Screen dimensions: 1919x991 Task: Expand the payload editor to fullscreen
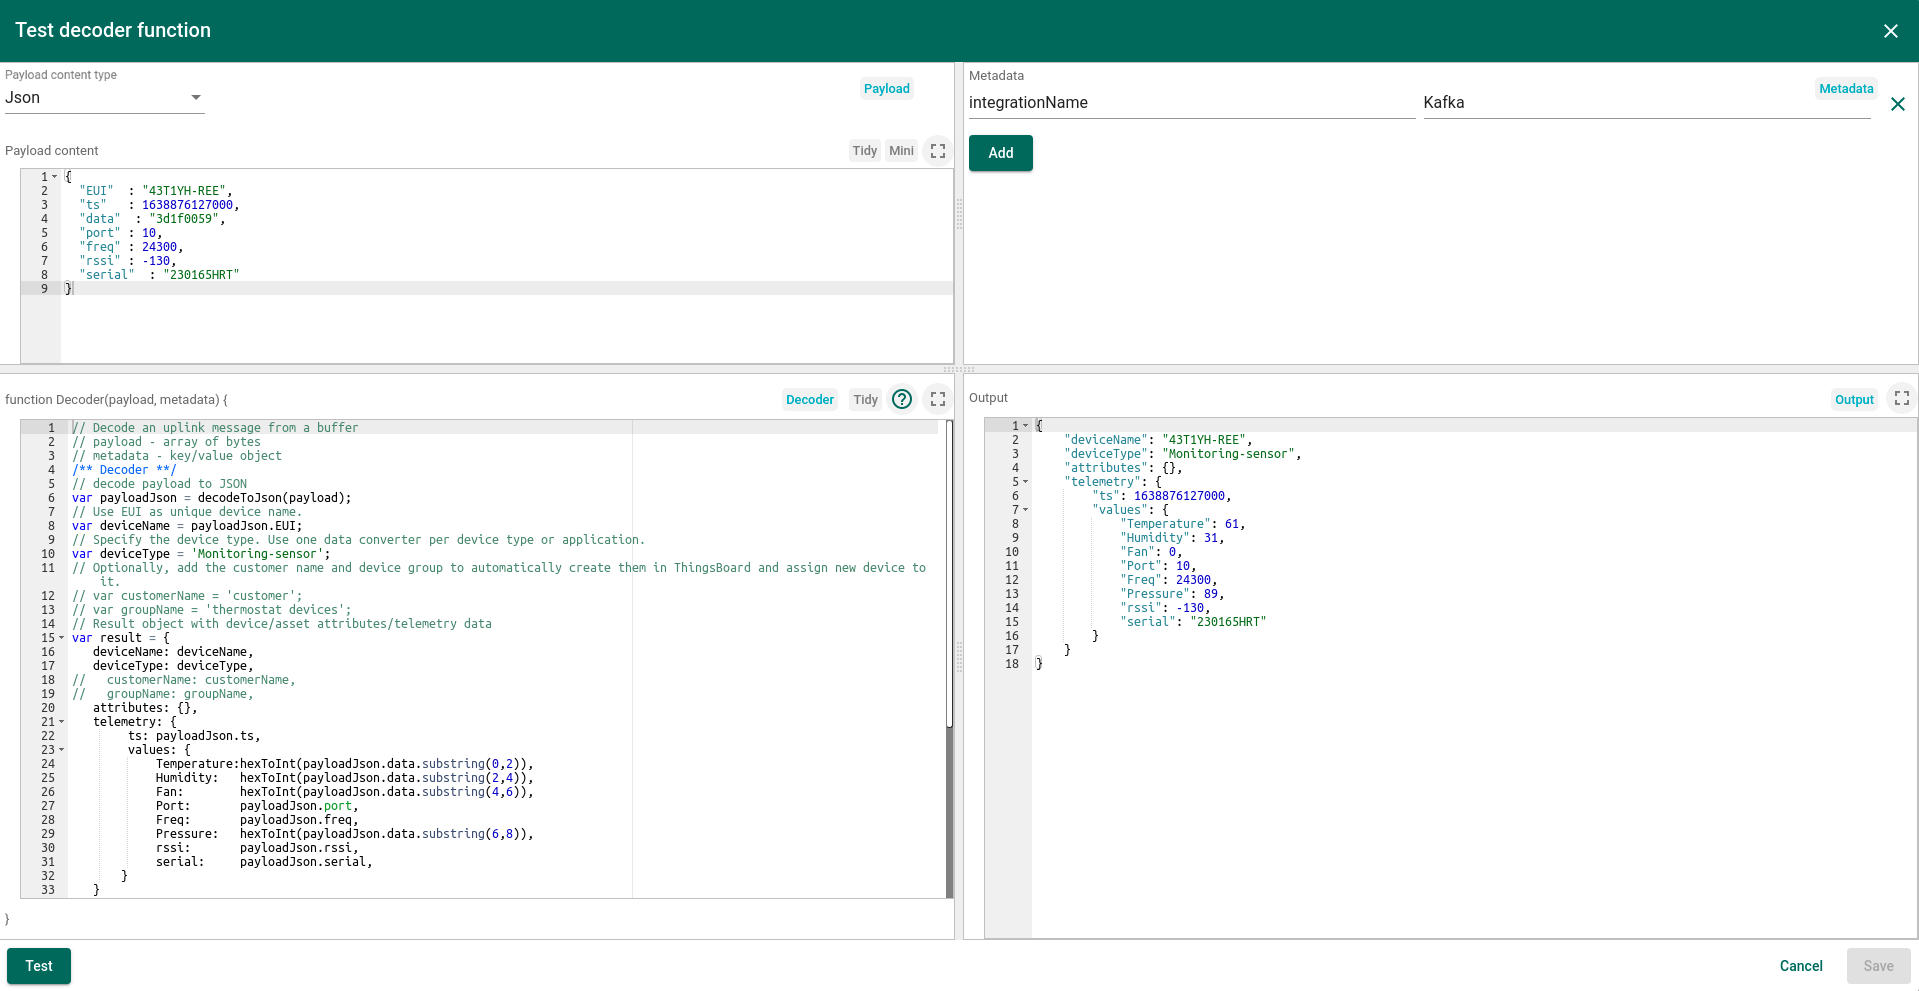[938, 150]
